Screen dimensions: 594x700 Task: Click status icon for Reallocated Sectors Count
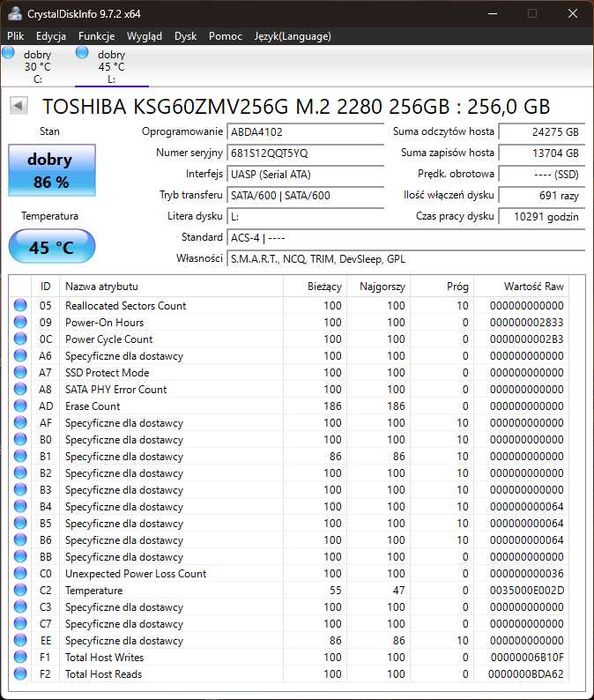click(x=20, y=305)
